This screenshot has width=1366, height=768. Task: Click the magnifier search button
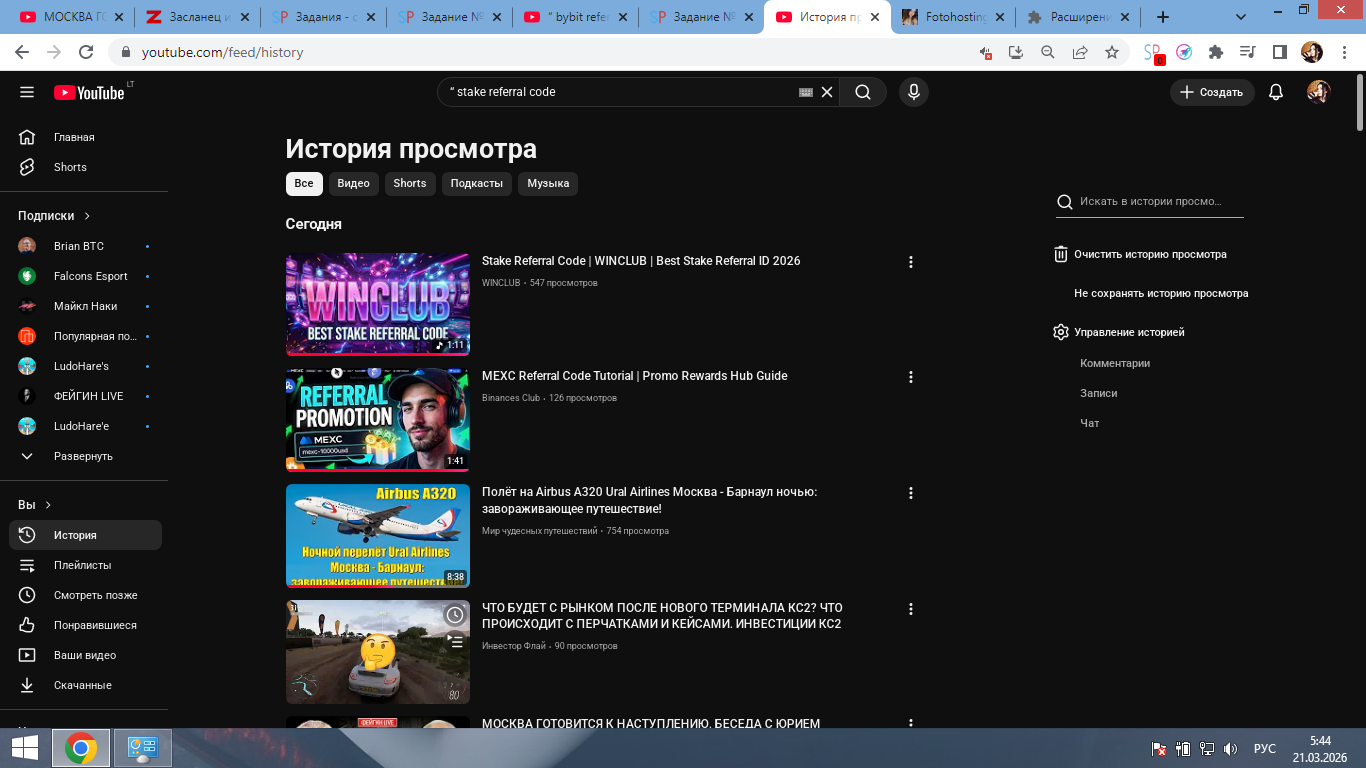pyautogui.click(x=863, y=92)
